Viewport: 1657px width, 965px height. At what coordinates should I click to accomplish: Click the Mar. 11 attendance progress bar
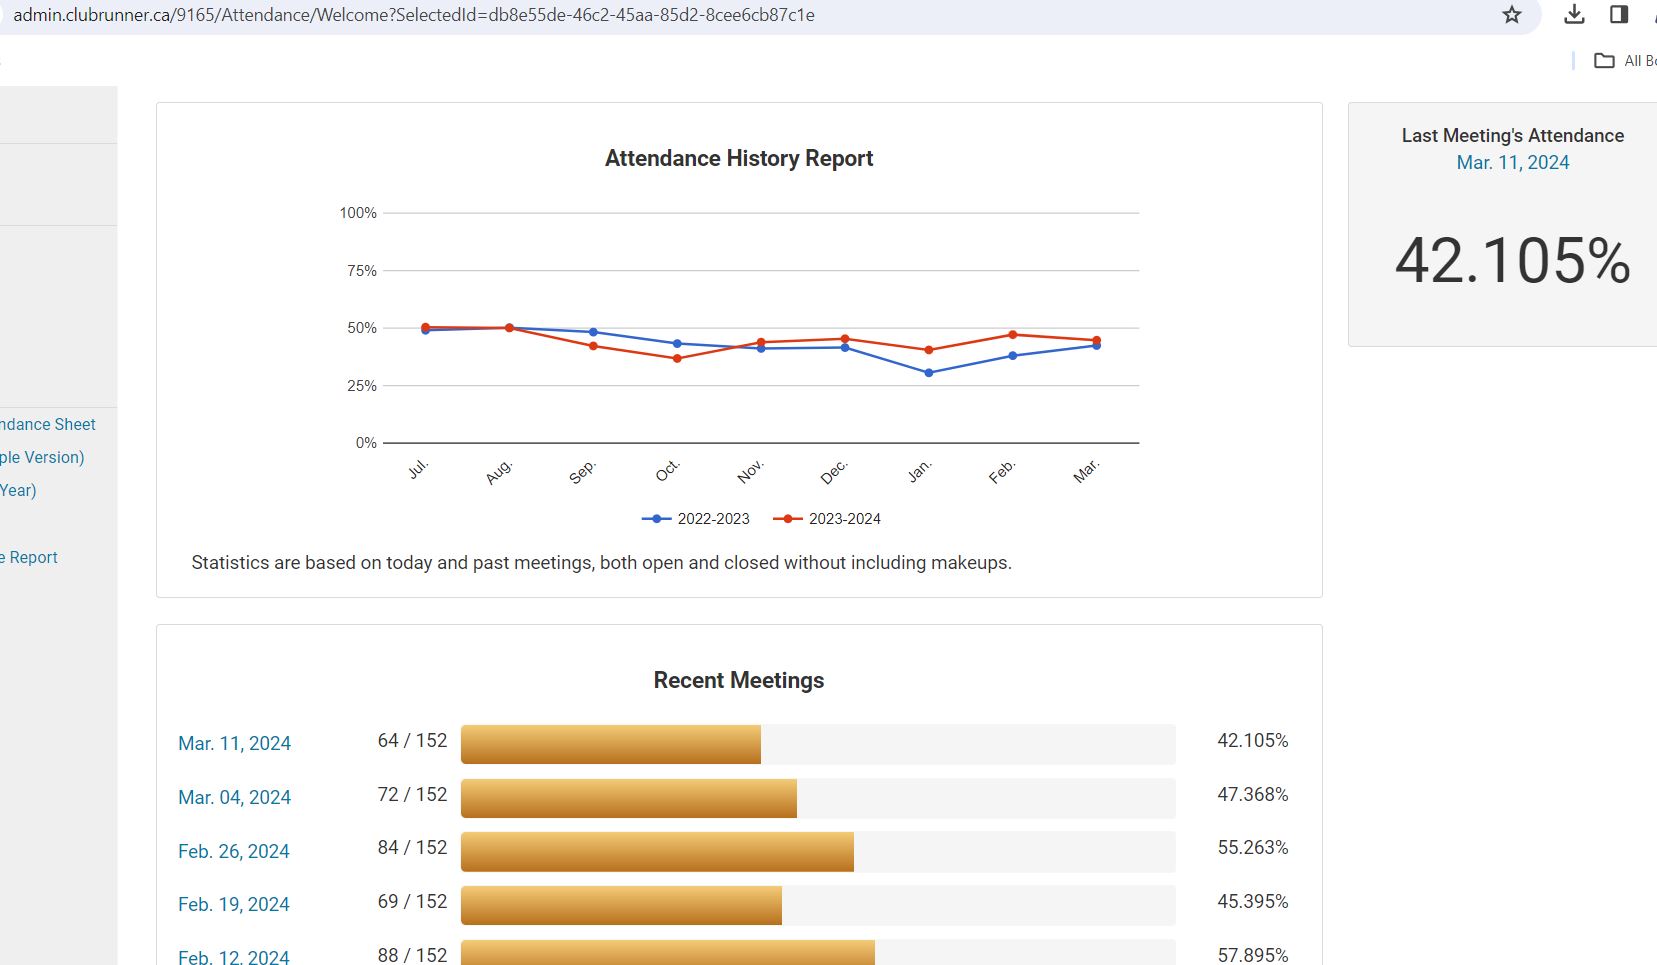818,744
